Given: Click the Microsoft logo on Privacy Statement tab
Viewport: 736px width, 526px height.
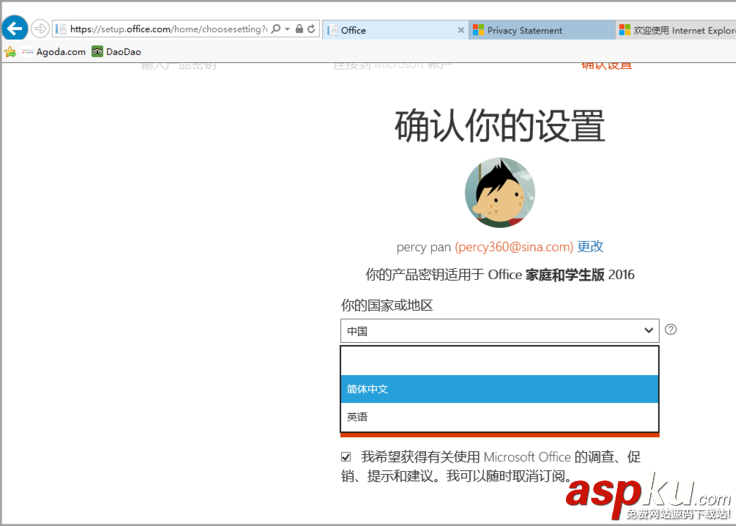Looking at the screenshot, I should [x=478, y=30].
